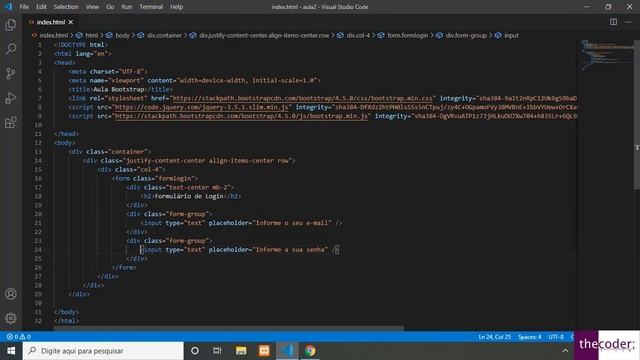Click div.form-group in the breadcrumb
Image resolution: width=640 pixels, height=360 pixels.
pyautogui.click(x=466, y=36)
